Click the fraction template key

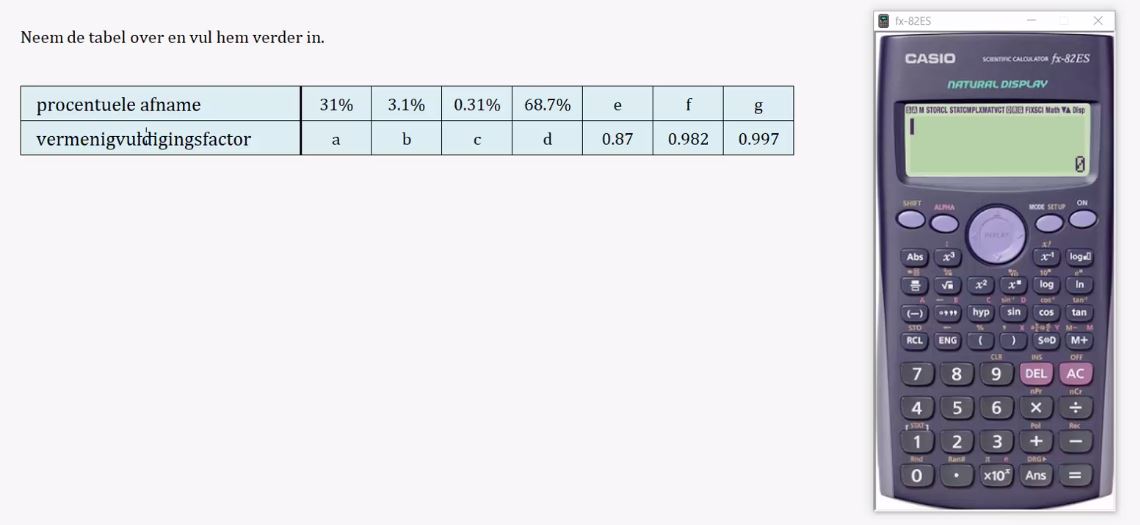point(915,286)
